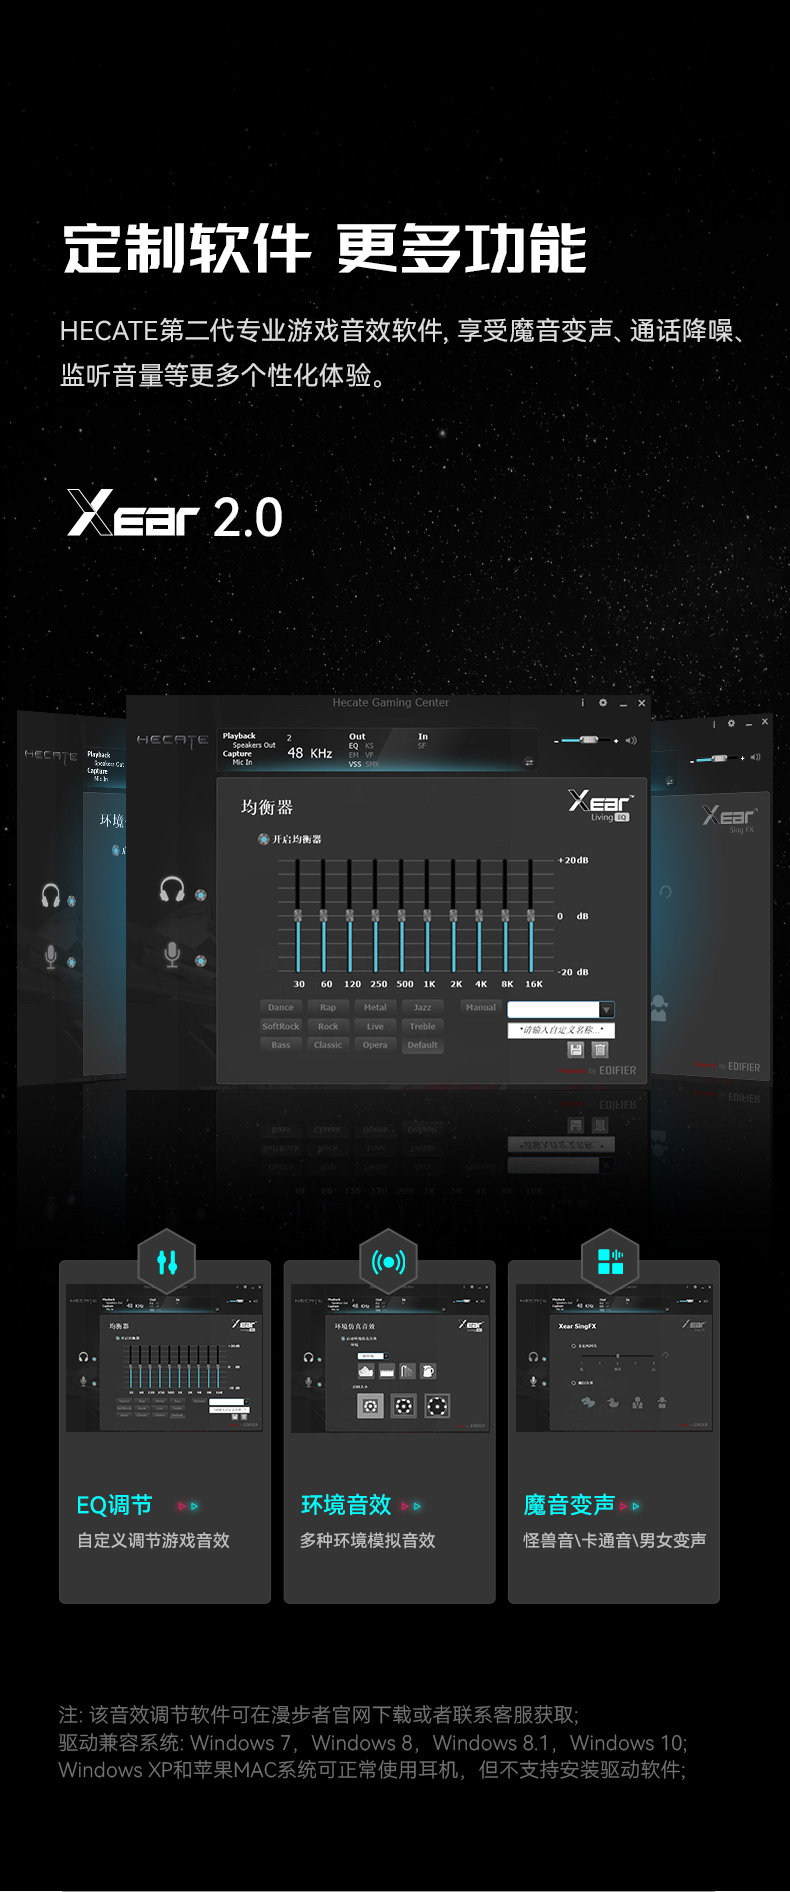Click the custom preset name input field
The height and width of the screenshot is (1892, 790).
point(561,1029)
